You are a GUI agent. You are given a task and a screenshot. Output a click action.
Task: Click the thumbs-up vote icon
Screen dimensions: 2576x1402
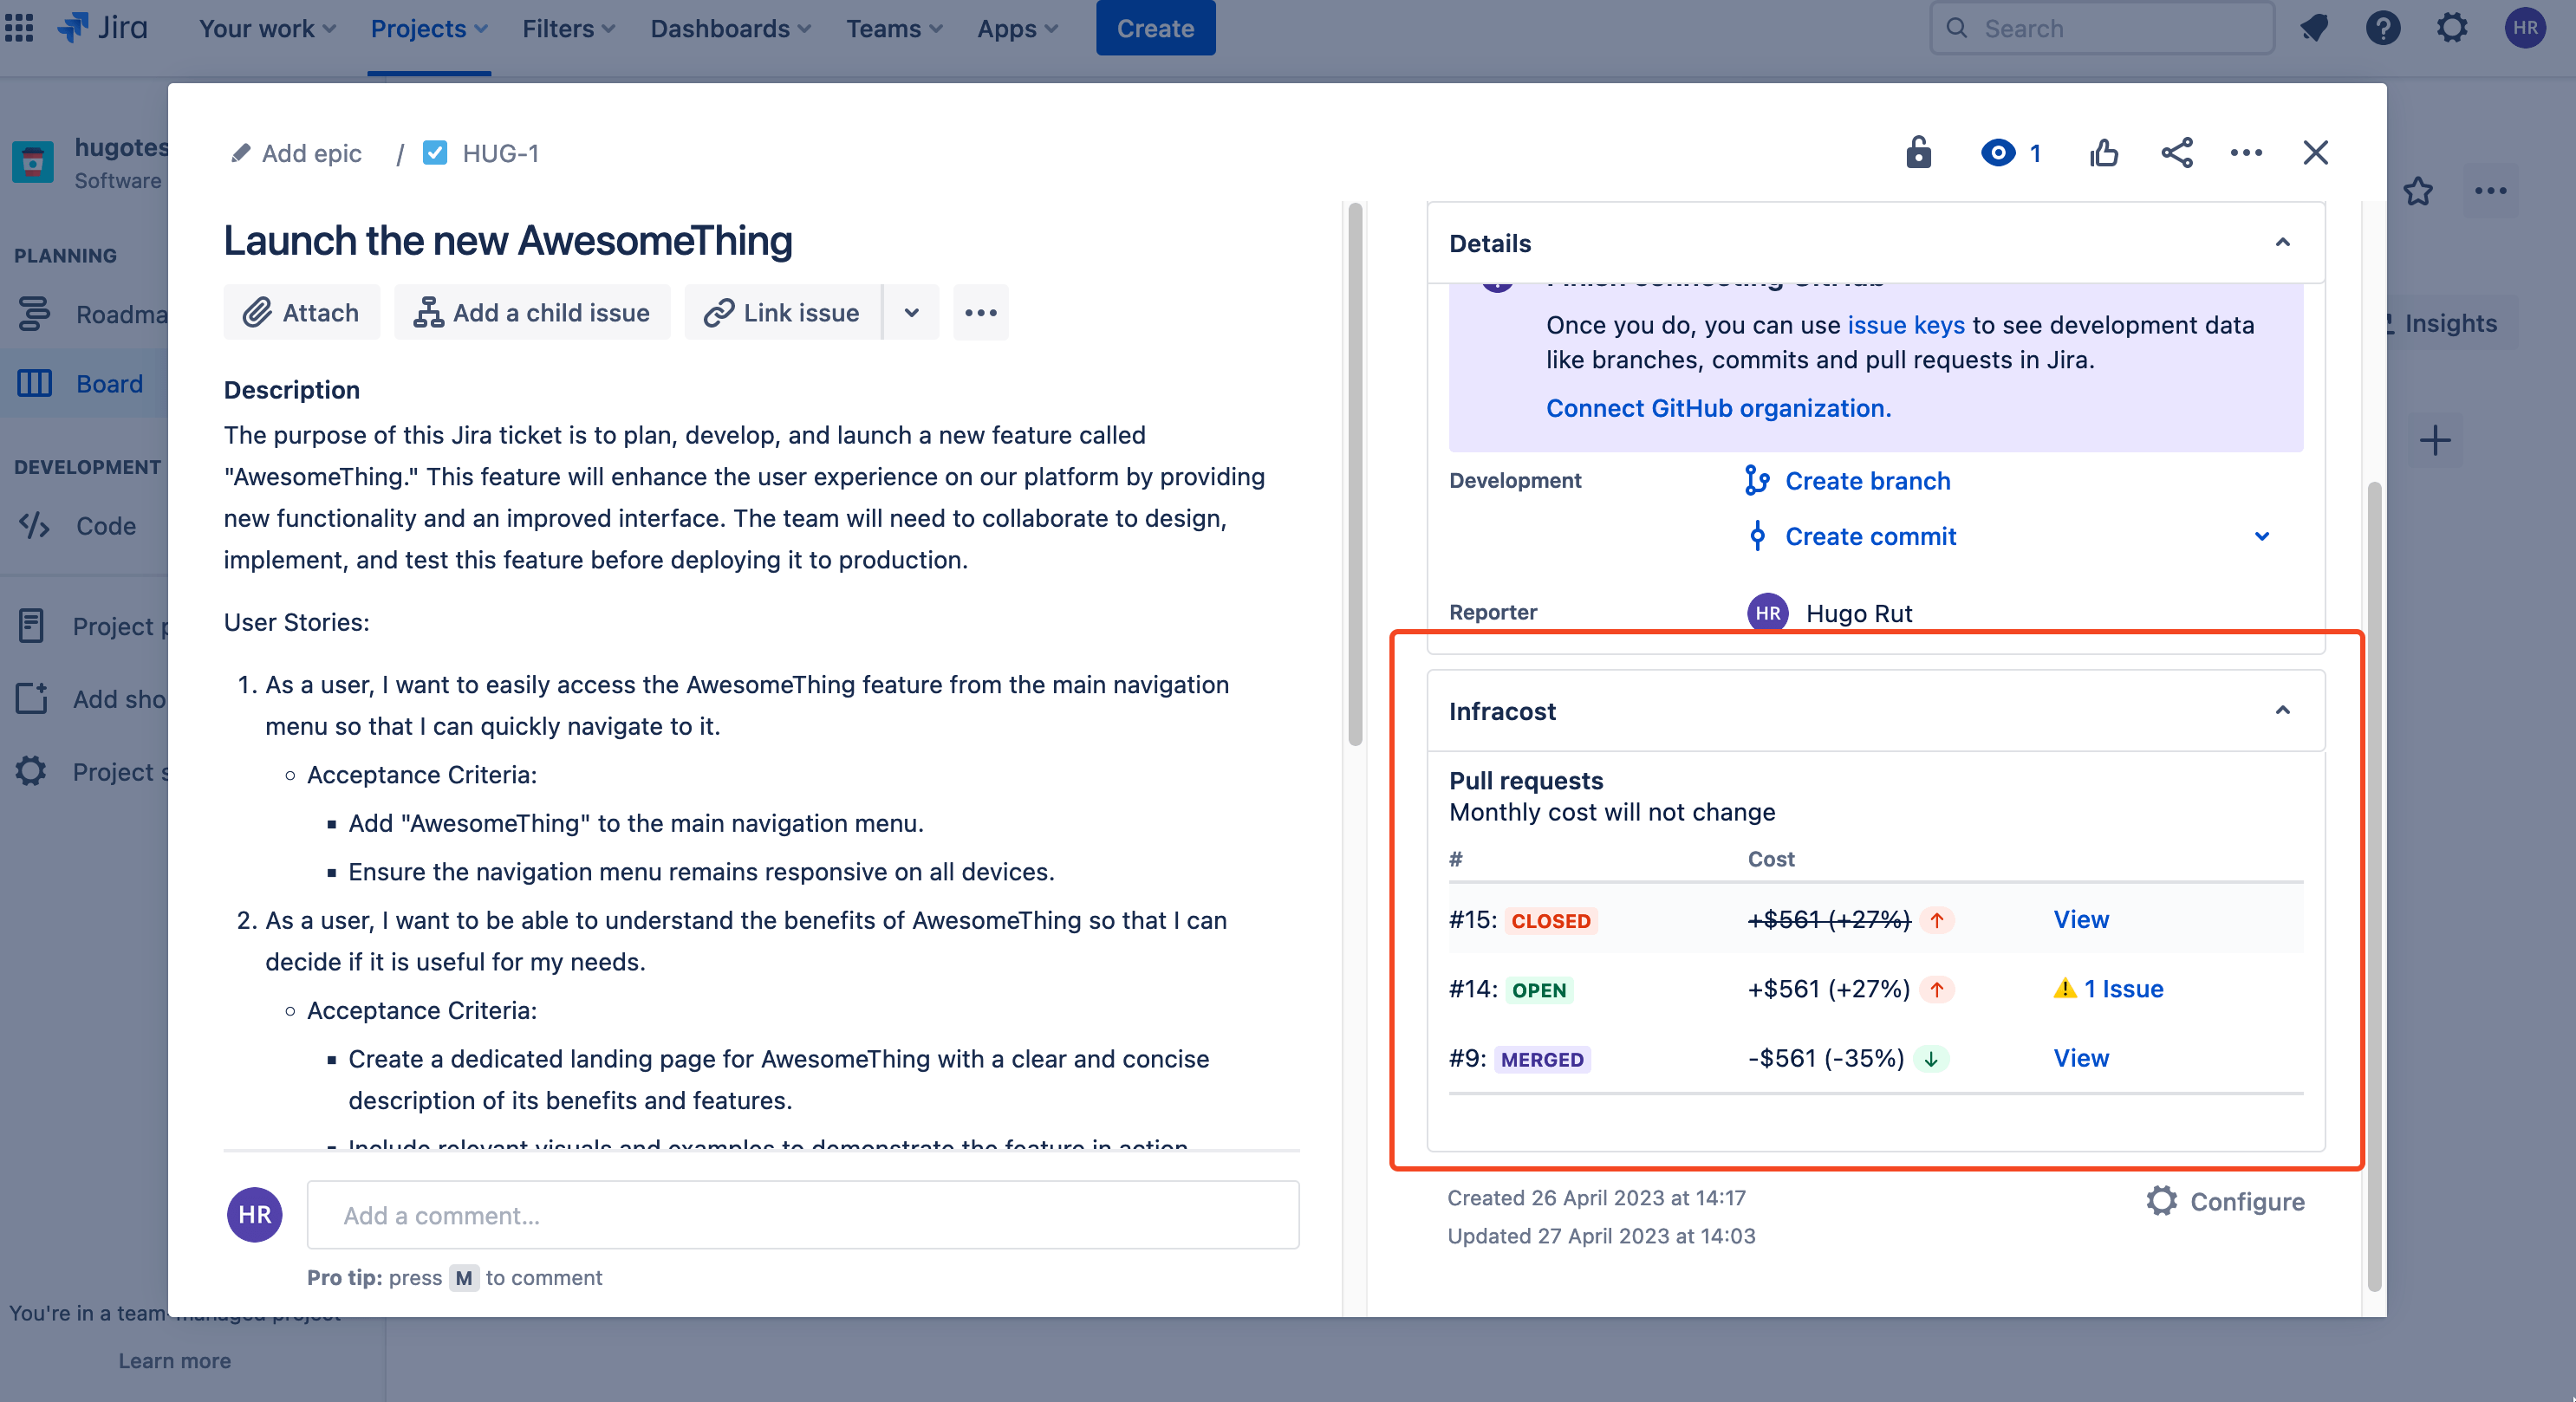pos(2103,153)
